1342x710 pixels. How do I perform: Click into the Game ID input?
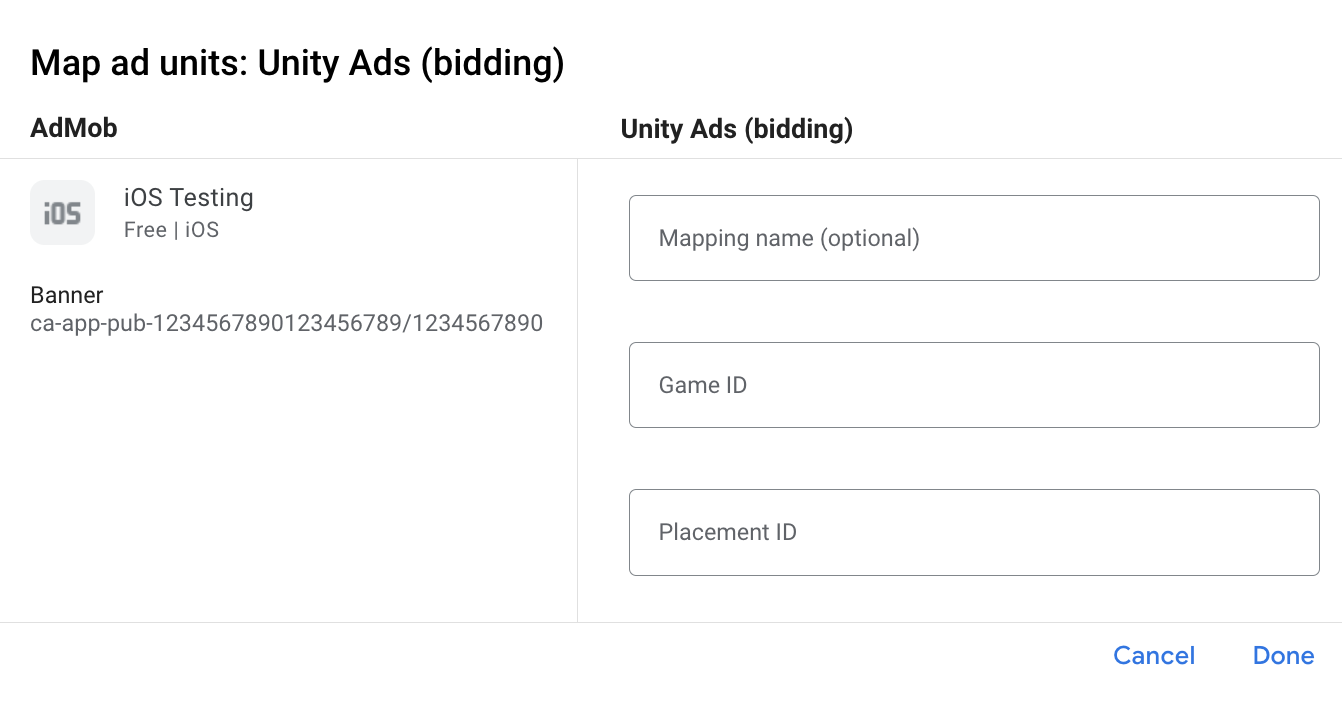(973, 385)
